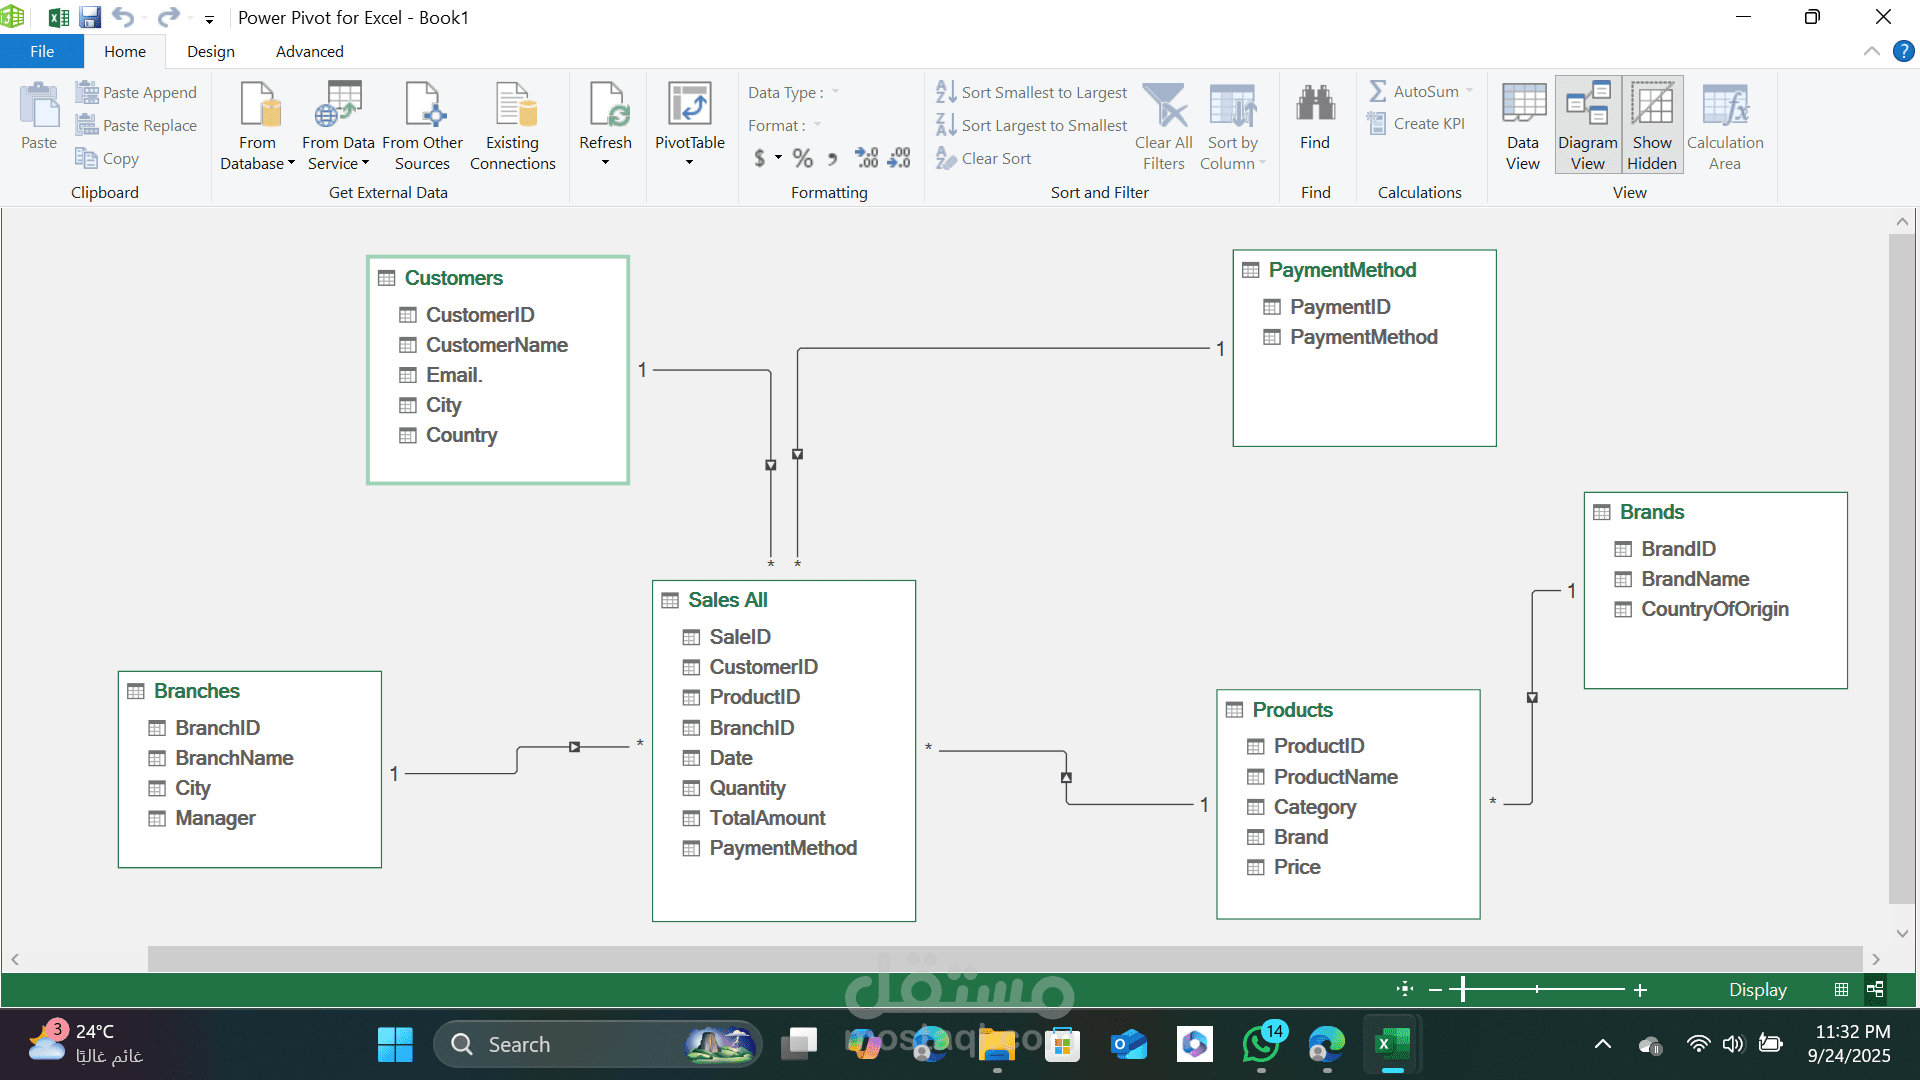Click the zoom slider handle

(x=1463, y=990)
